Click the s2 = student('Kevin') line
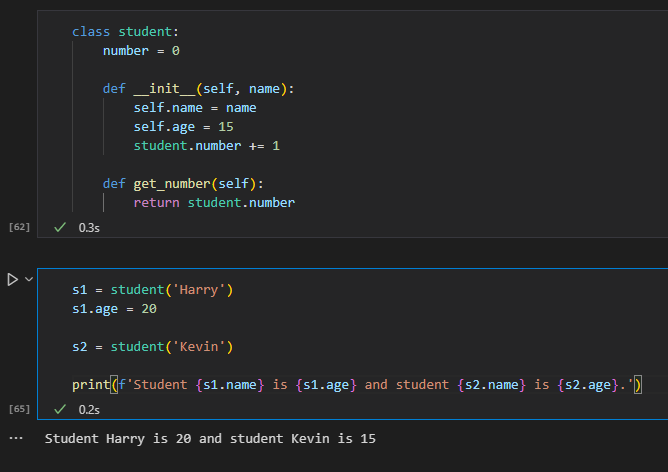The width and height of the screenshot is (668, 472). click(153, 347)
